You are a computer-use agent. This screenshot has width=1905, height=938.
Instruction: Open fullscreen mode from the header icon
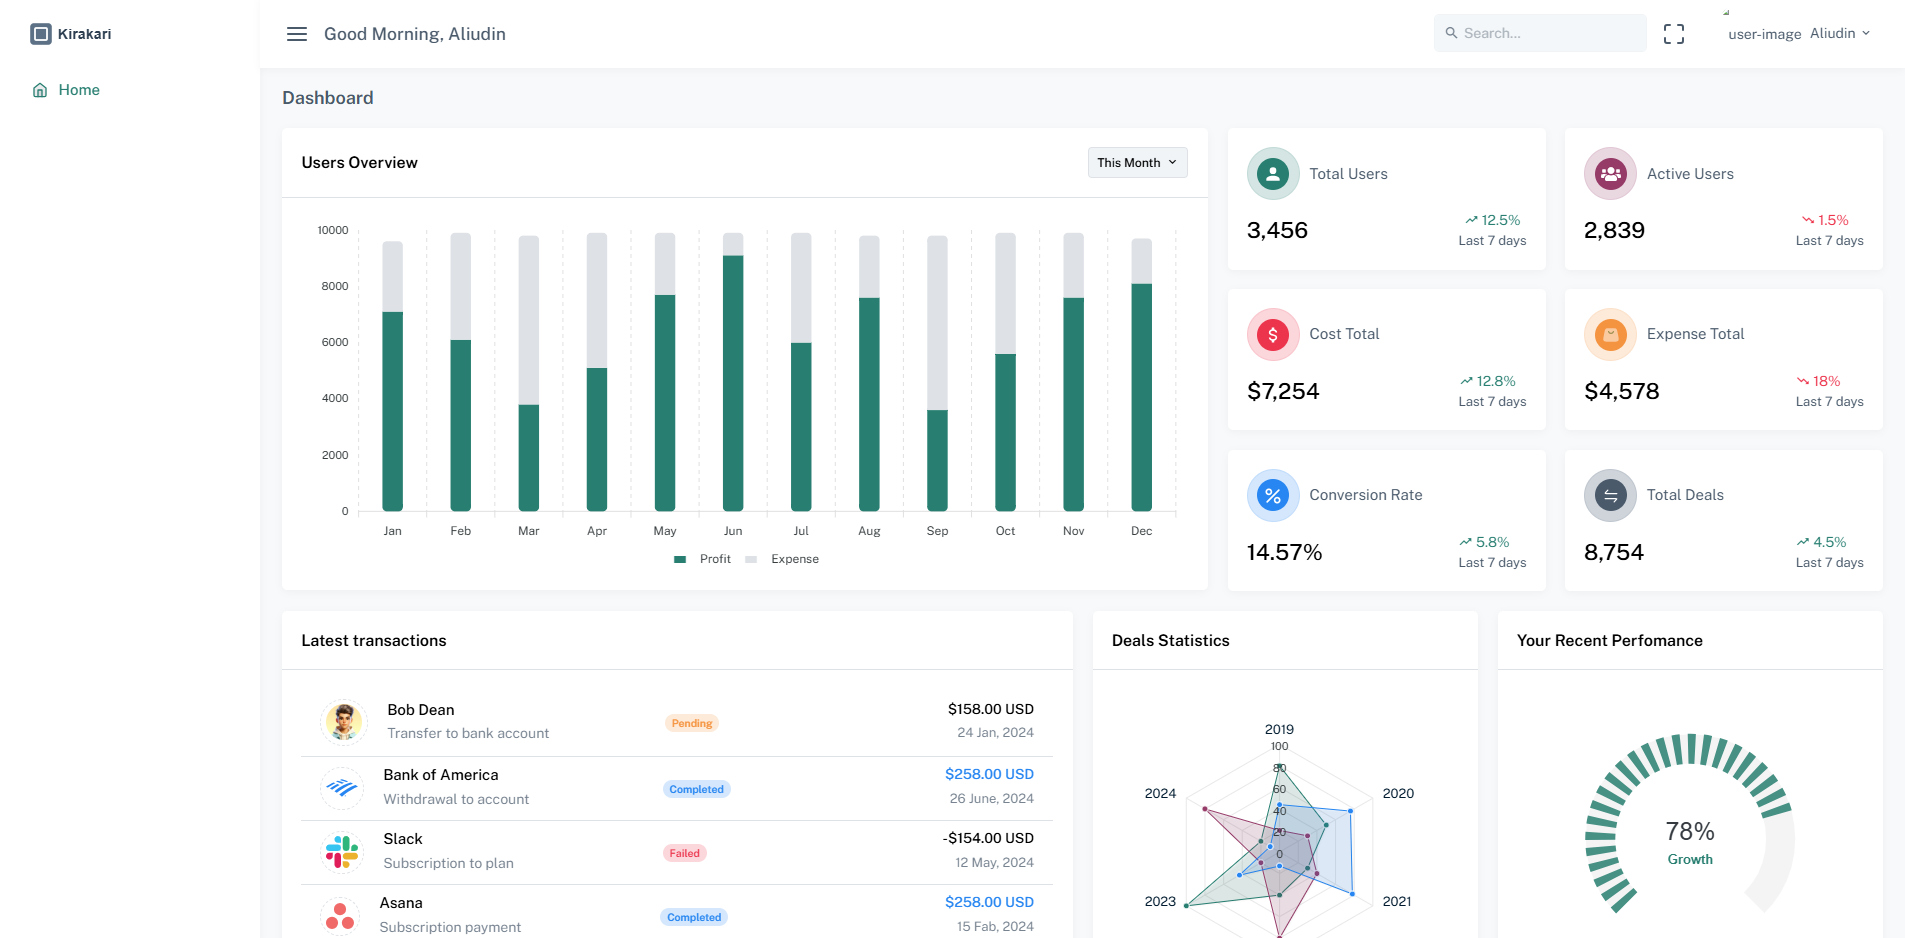(x=1674, y=33)
